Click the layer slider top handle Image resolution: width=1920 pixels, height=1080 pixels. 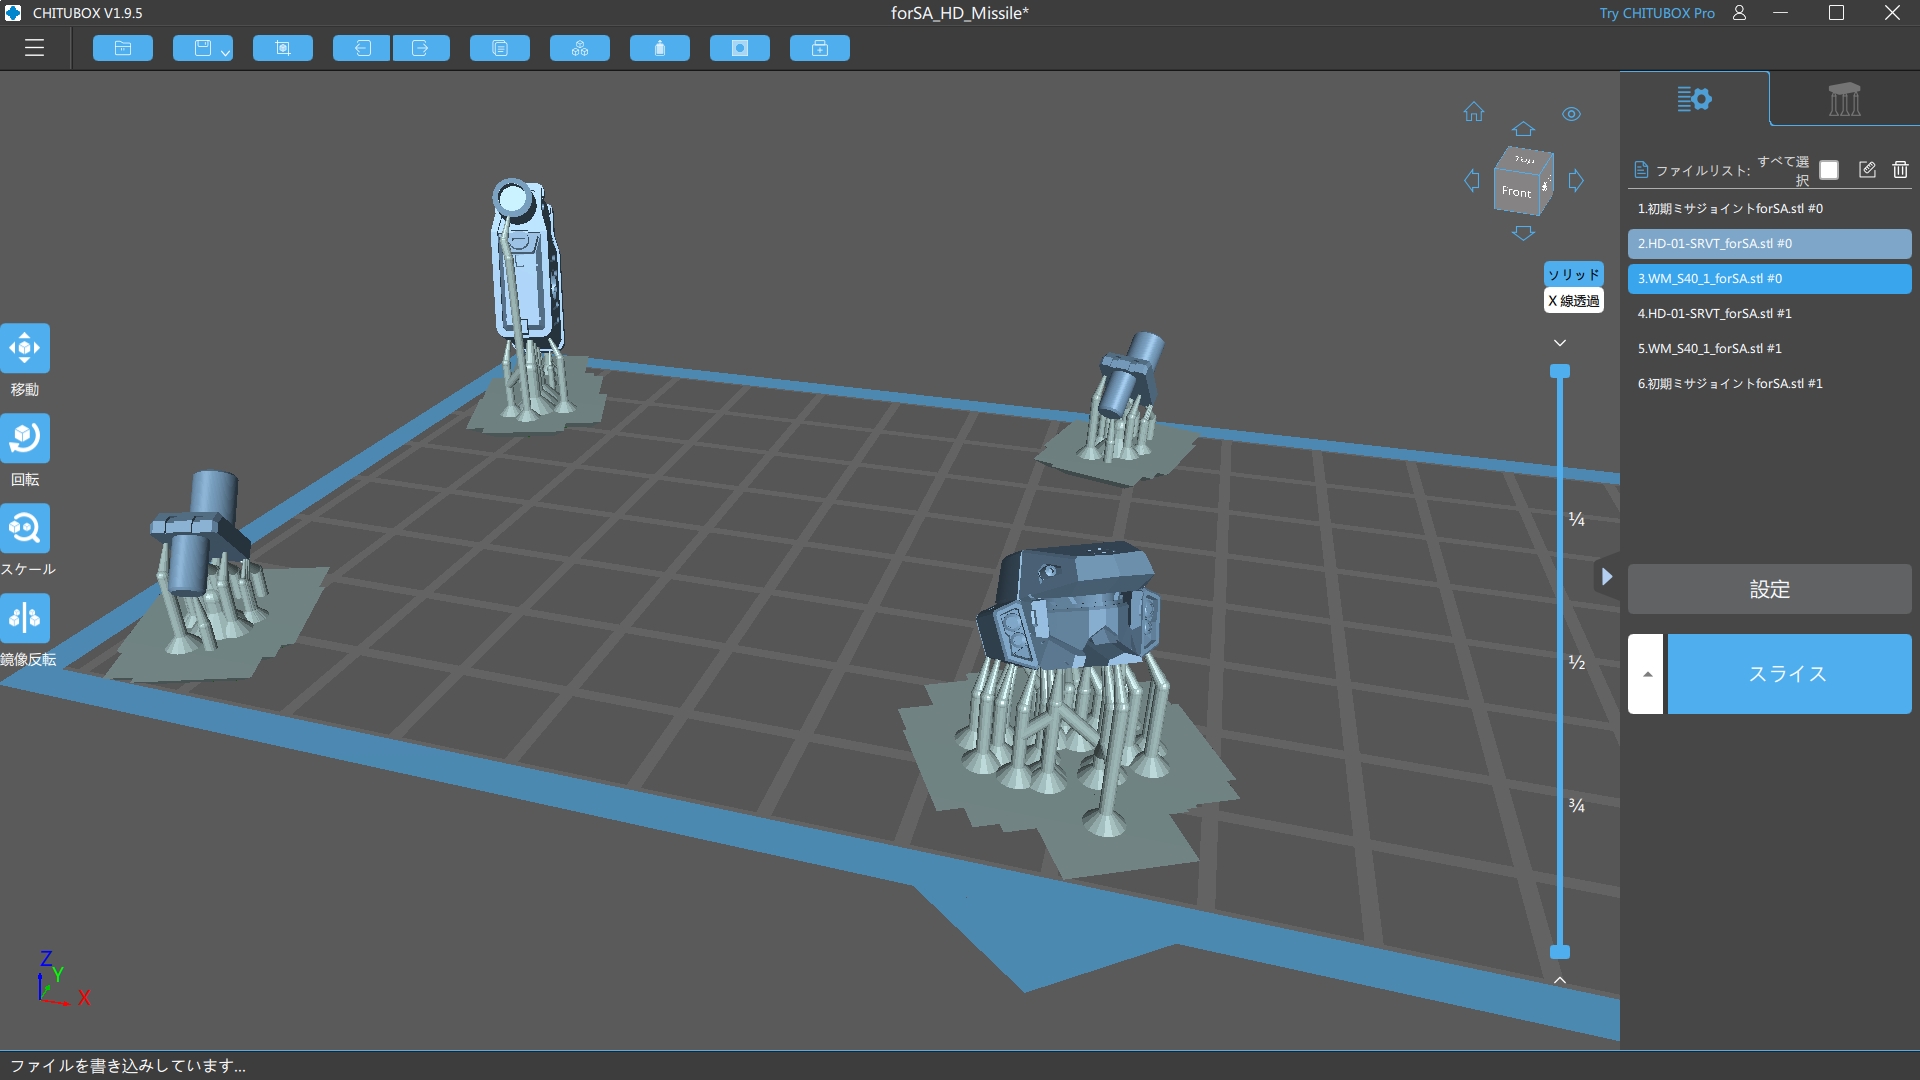pos(1559,371)
